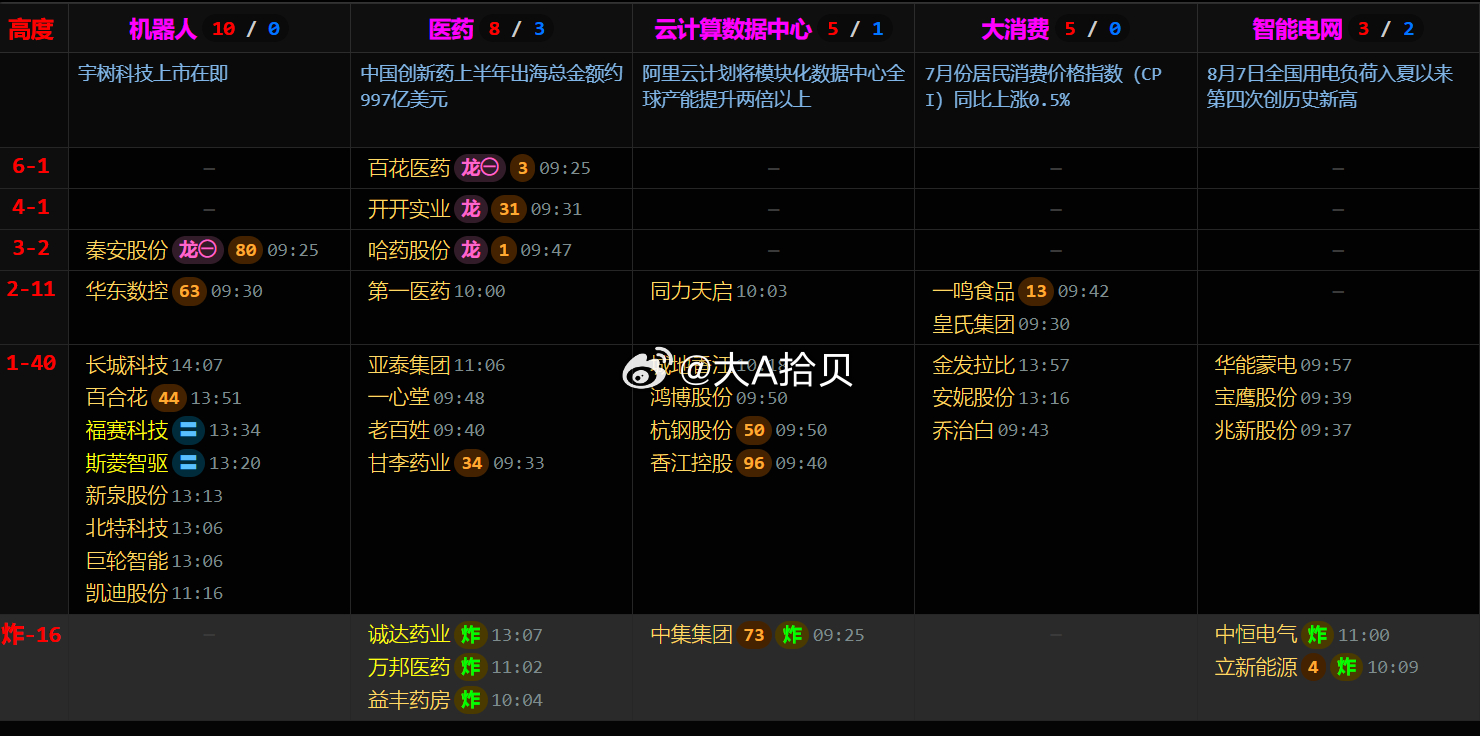This screenshot has height=736, width=1480.
Task: Select stock name 金发拉比
Action: [x=973, y=365]
